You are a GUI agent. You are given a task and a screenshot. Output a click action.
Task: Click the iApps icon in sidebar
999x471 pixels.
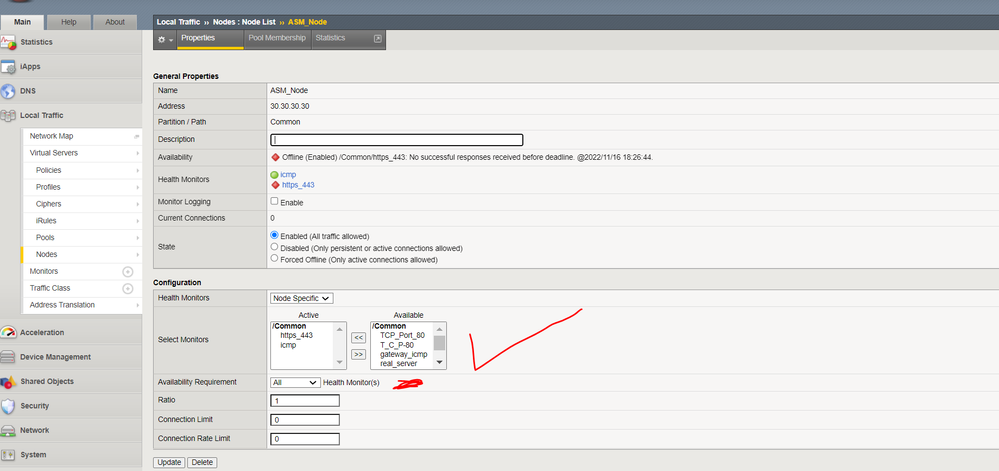tap(9, 67)
